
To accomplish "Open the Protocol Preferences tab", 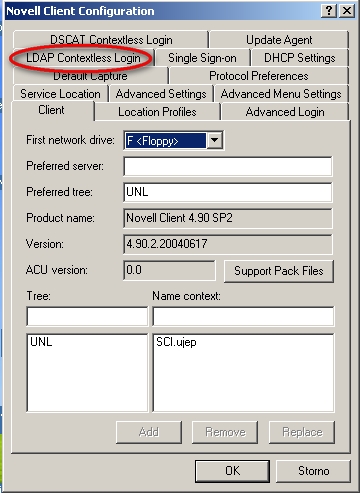I will [259, 76].
